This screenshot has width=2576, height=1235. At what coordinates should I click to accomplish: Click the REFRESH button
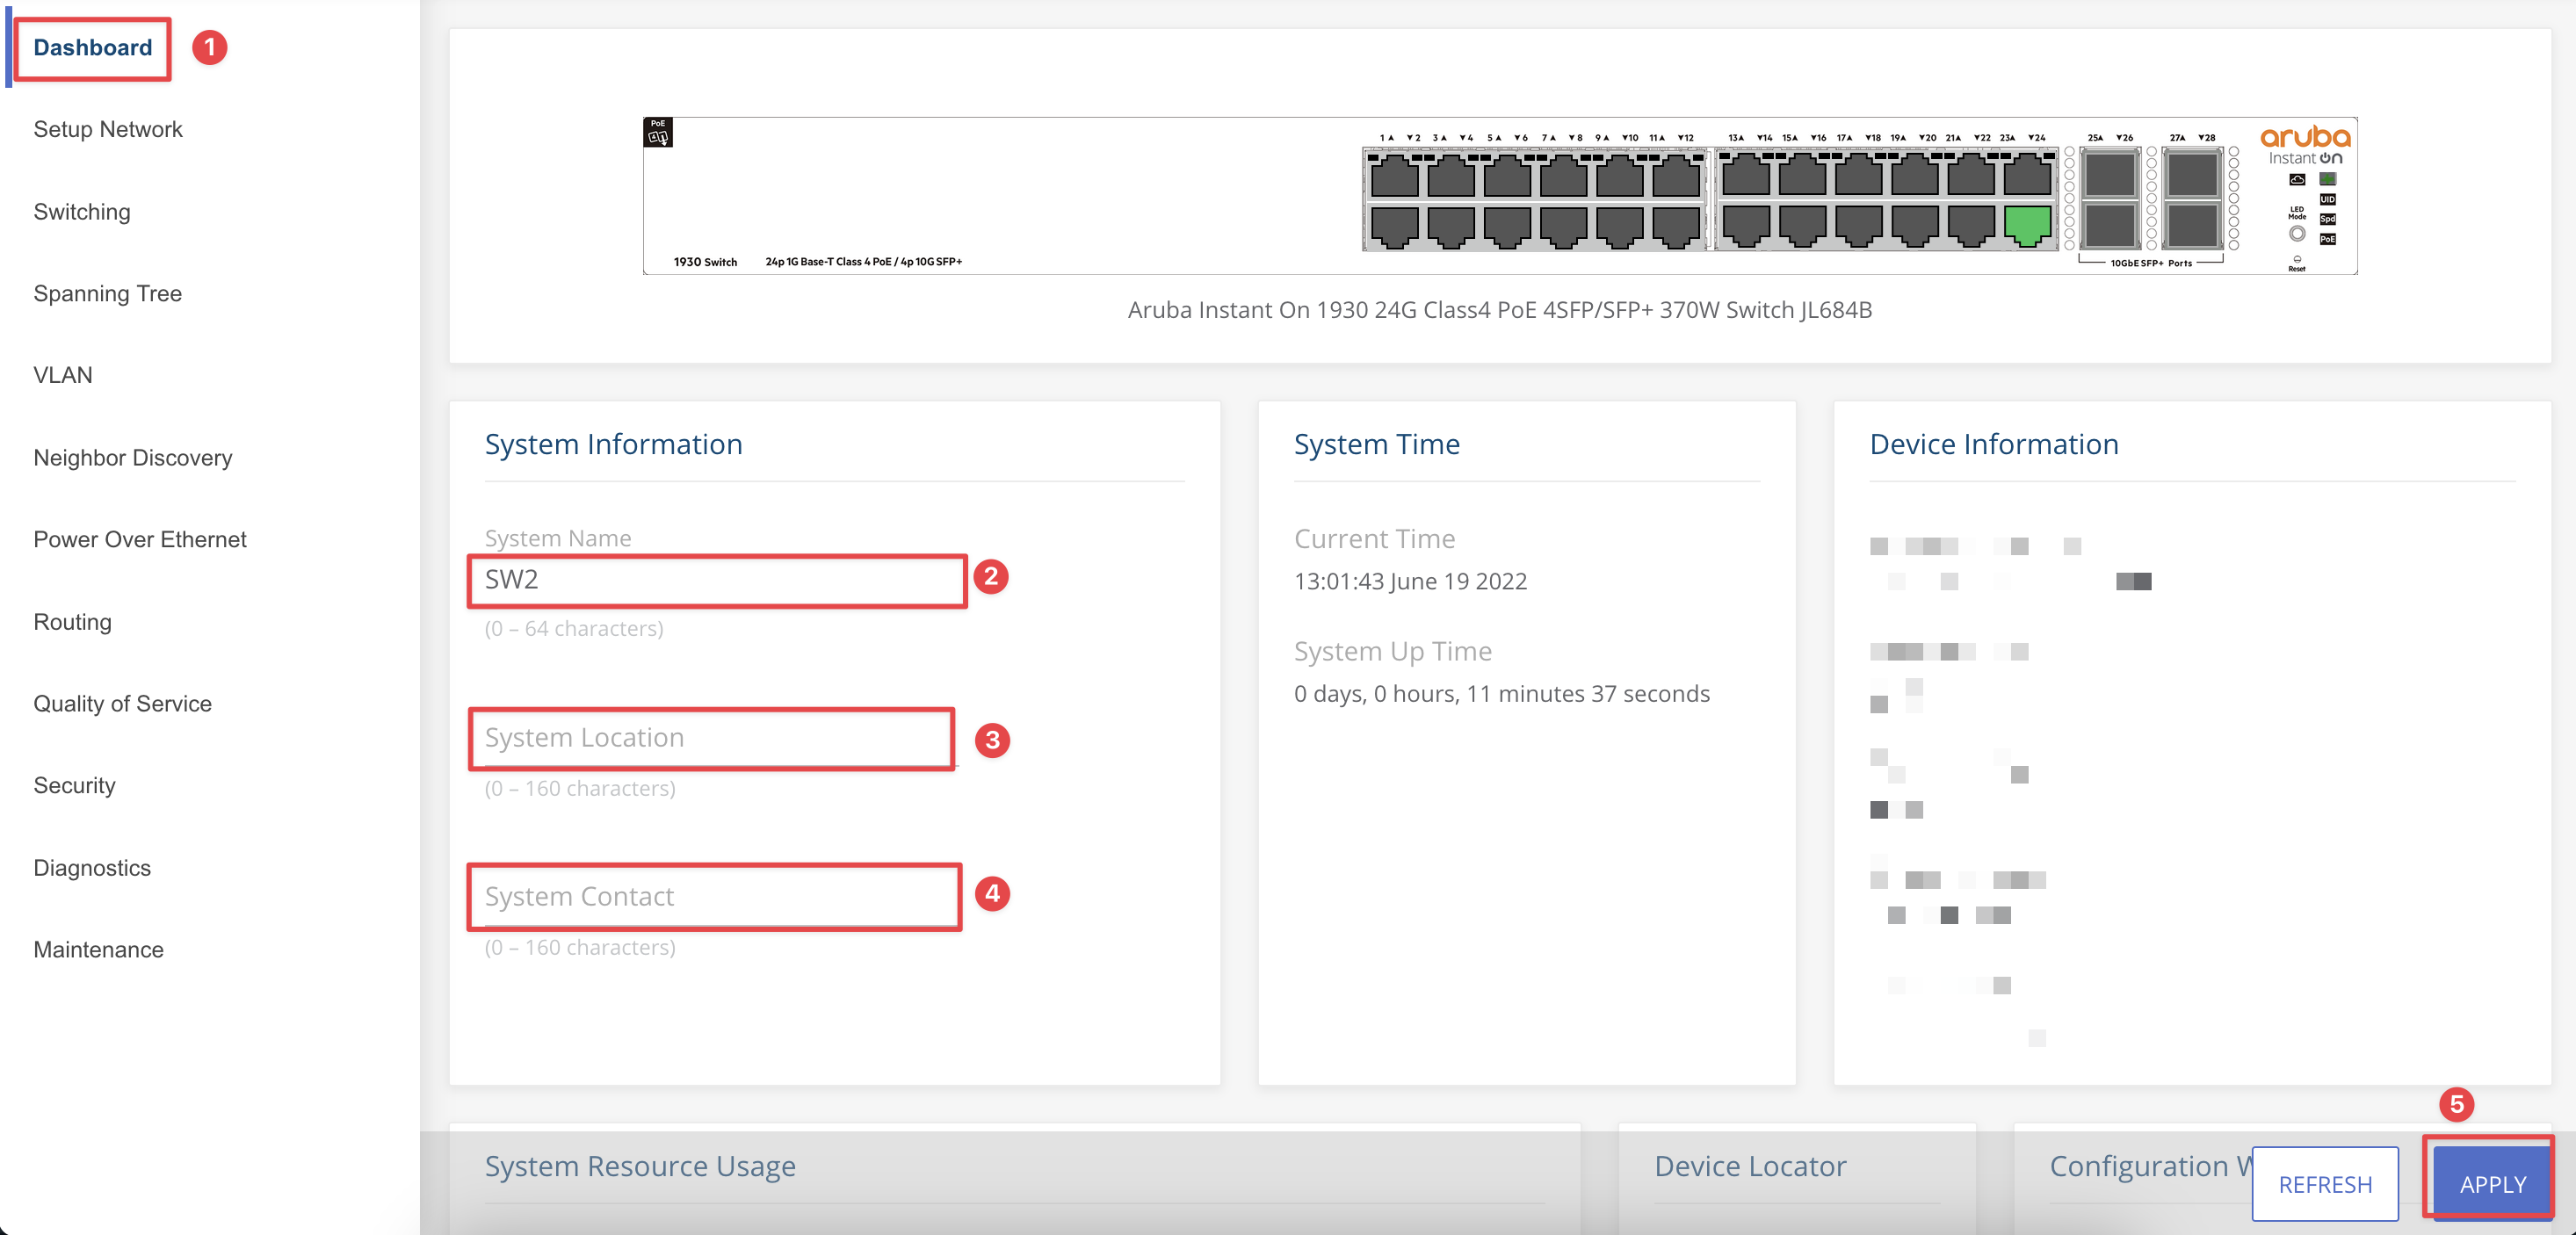click(x=2325, y=1183)
